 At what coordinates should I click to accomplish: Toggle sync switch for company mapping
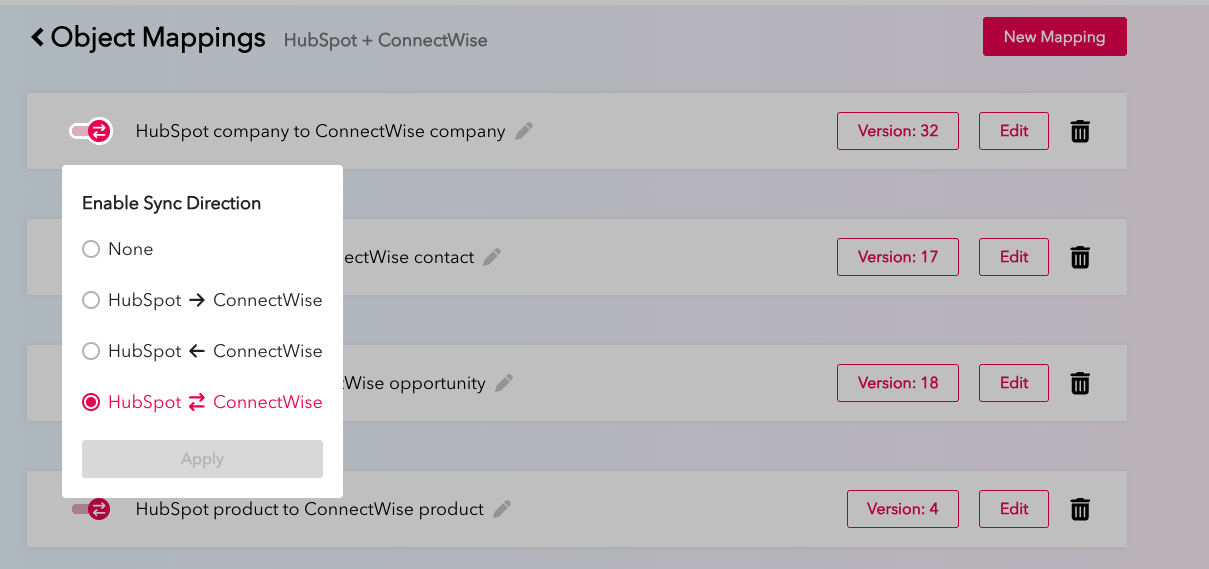click(x=91, y=131)
